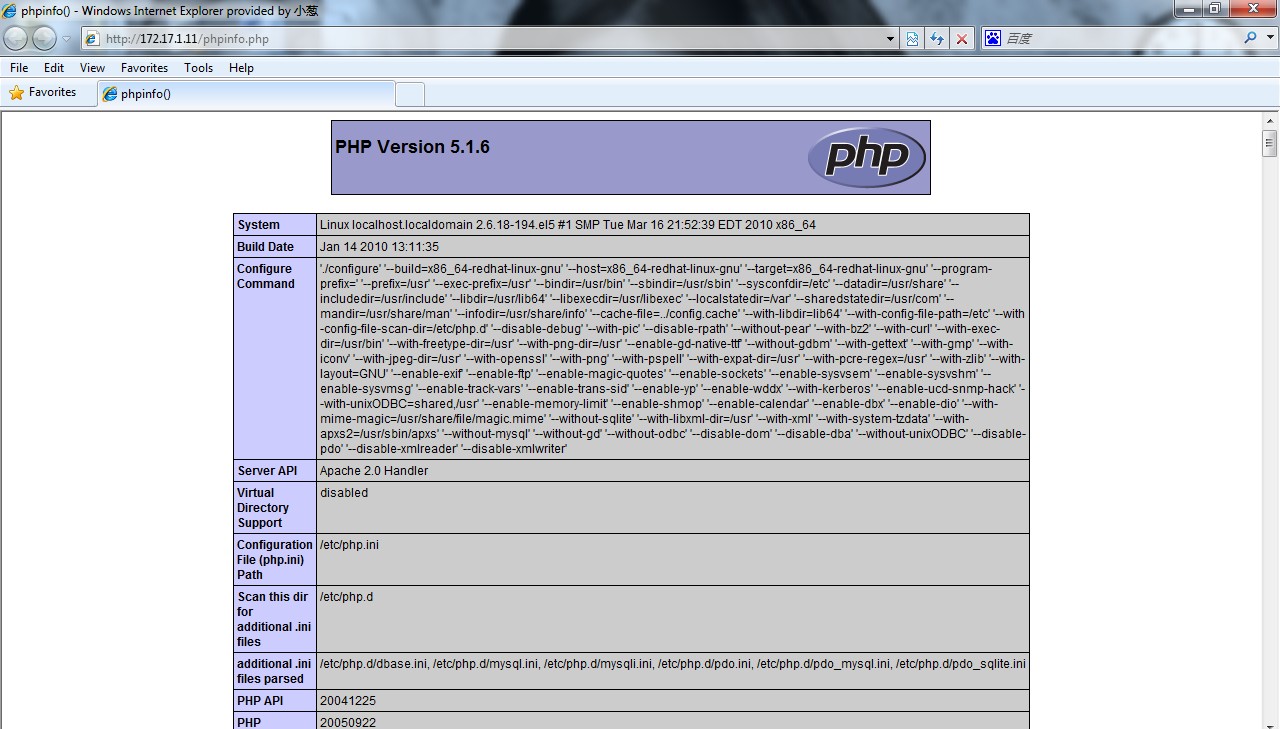This screenshot has width=1280, height=729.
Task: Open the Tools menu
Action: coord(199,68)
